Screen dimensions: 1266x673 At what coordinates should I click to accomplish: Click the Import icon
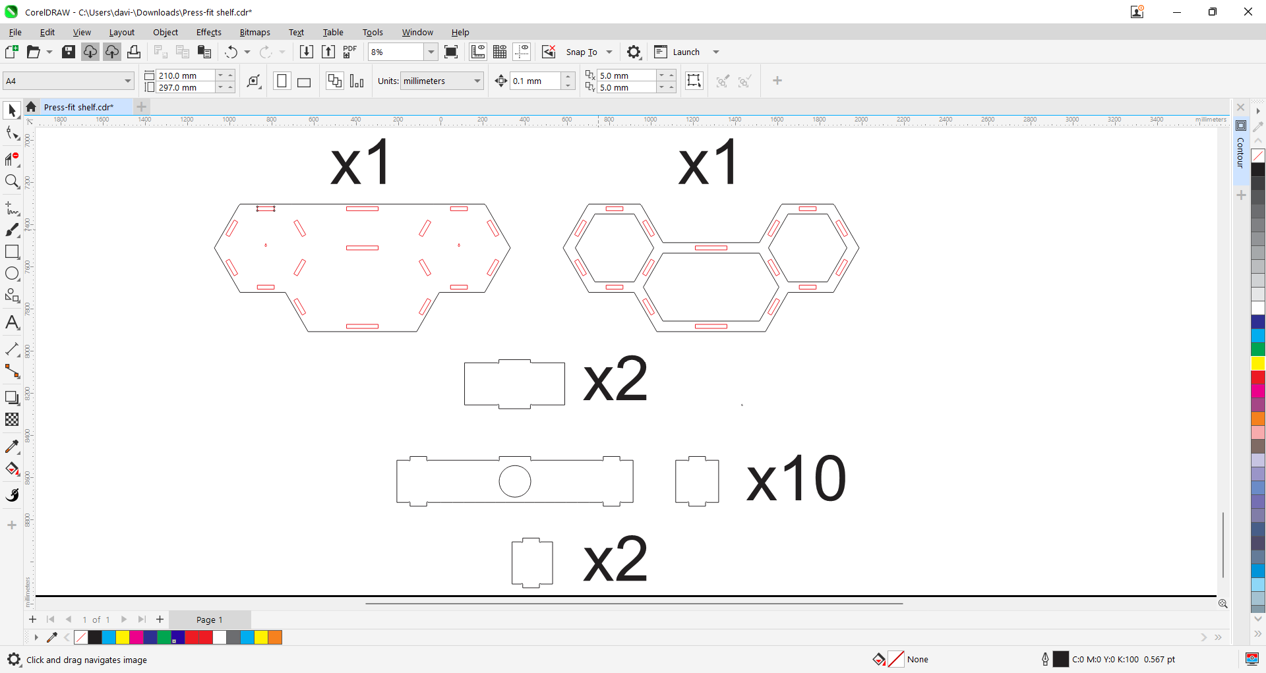(x=306, y=52)
